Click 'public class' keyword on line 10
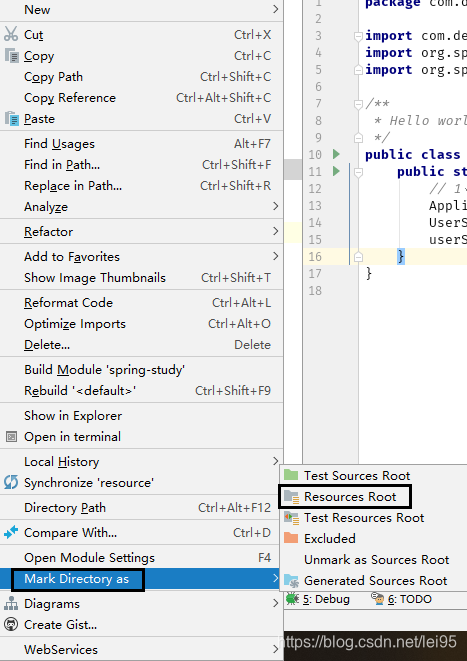The height and width of the screenshot is (661, 467). tap(413, 155)
